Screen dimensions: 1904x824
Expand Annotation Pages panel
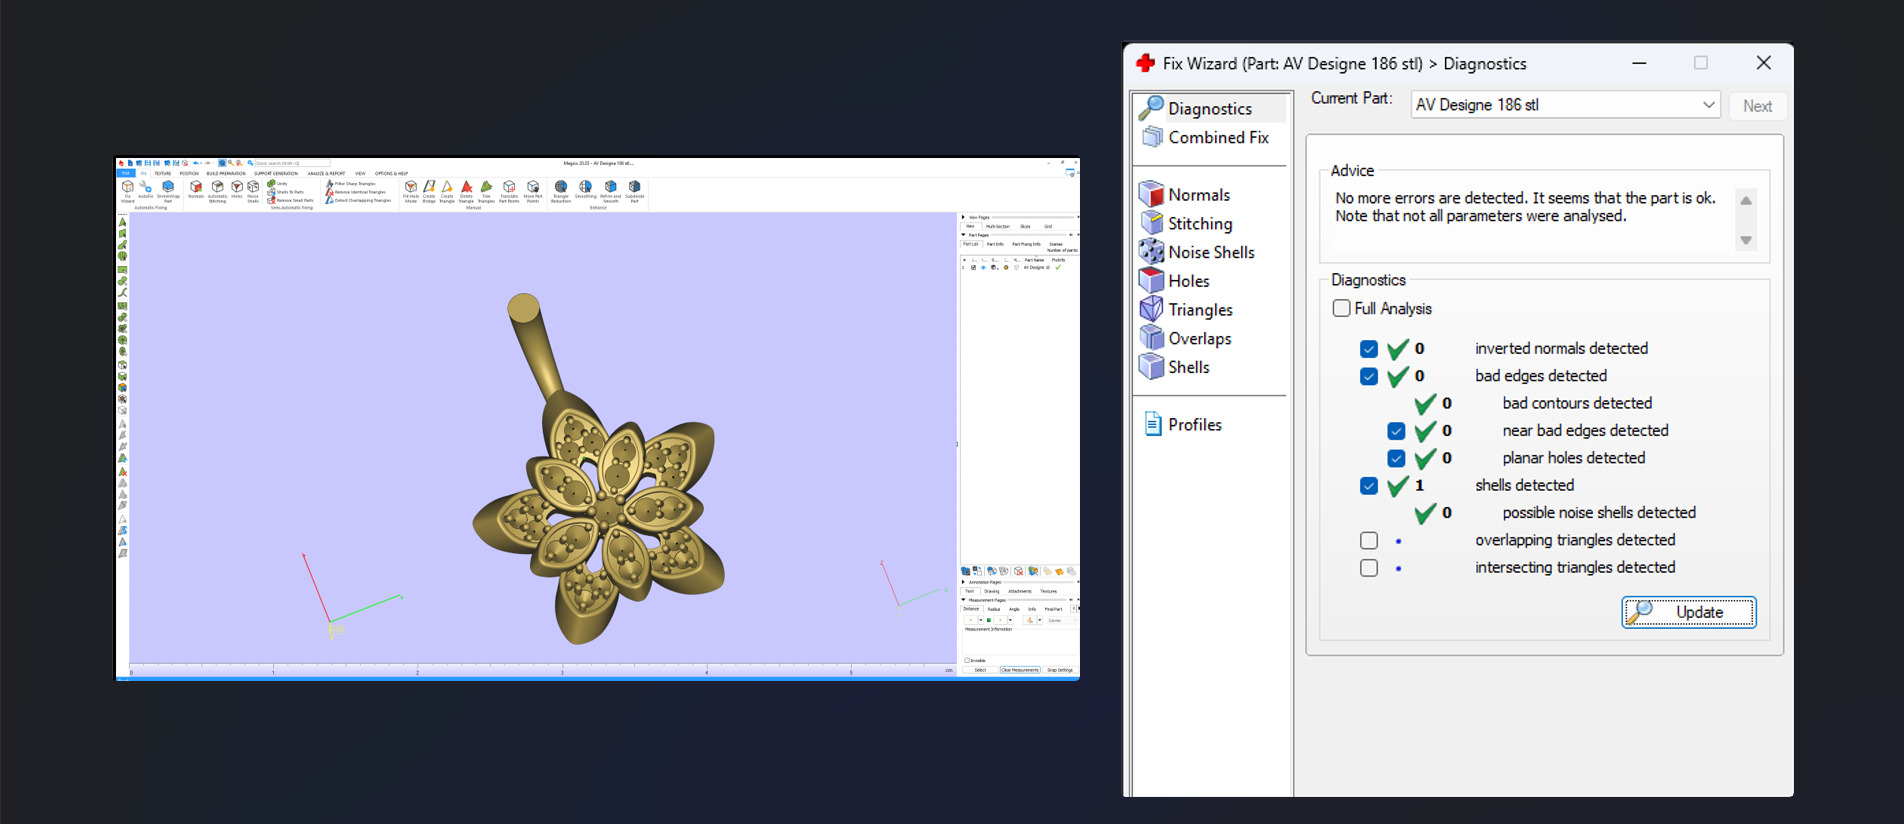963,582
